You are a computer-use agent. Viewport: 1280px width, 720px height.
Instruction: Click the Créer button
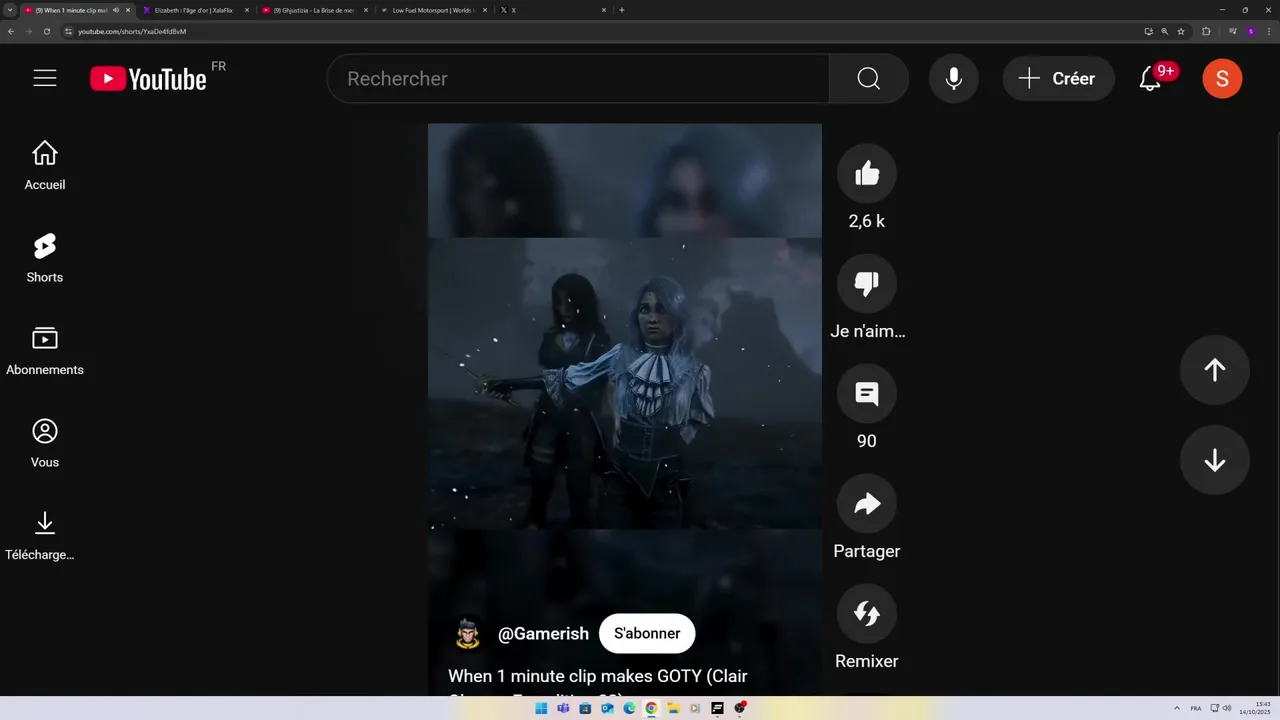tap(1058, 79)
